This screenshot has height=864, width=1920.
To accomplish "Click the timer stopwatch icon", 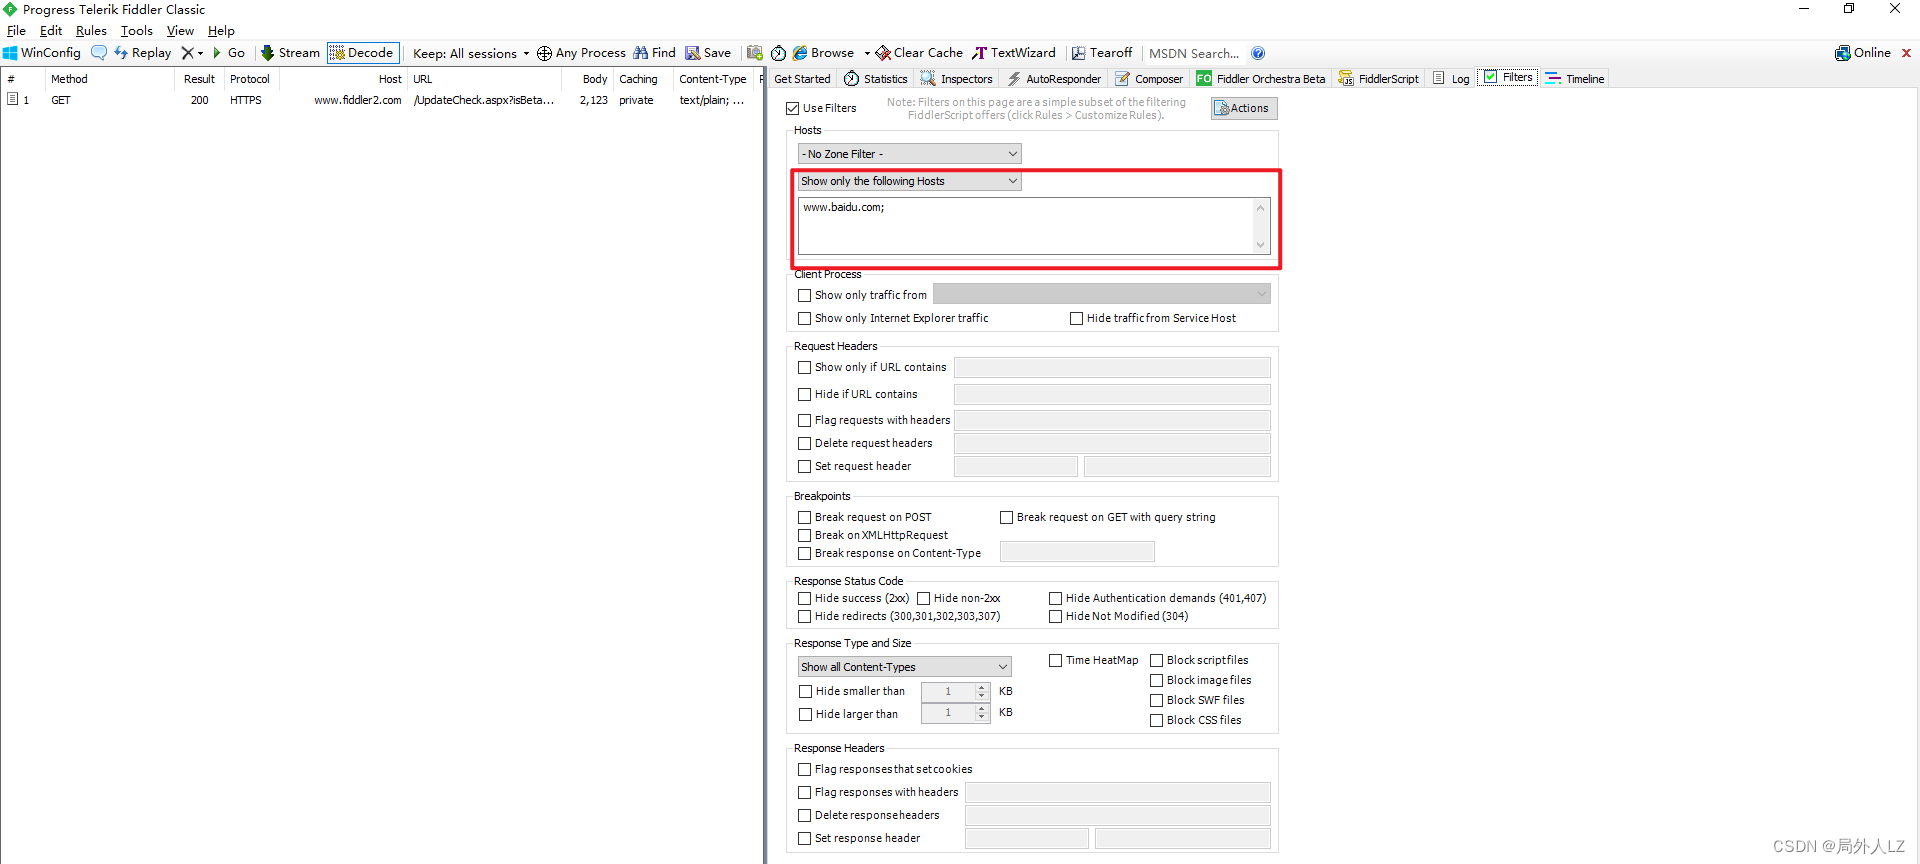I will [778, 53].
